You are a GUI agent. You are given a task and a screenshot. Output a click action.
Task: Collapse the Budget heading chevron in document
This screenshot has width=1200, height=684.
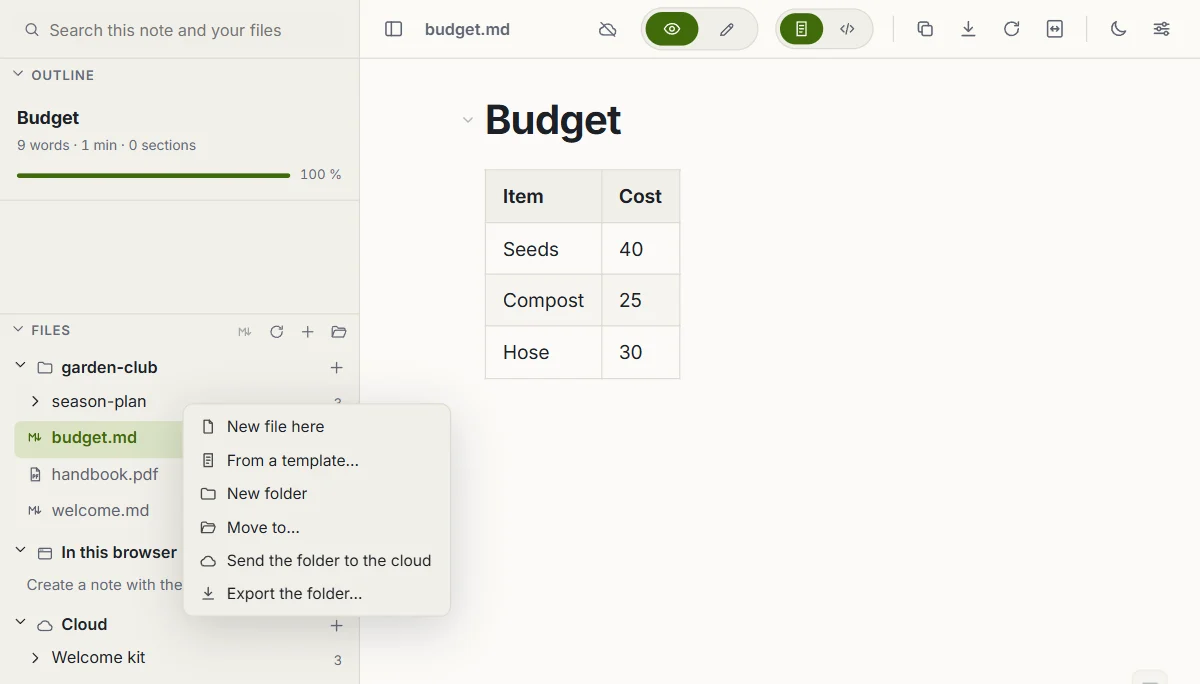point(467,120)
